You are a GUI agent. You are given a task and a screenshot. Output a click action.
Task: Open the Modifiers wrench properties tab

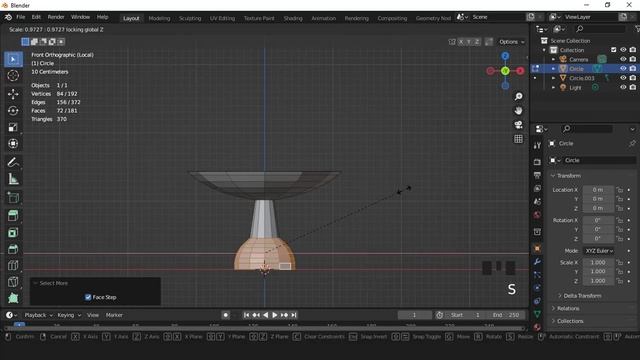[x=537, y=262]
